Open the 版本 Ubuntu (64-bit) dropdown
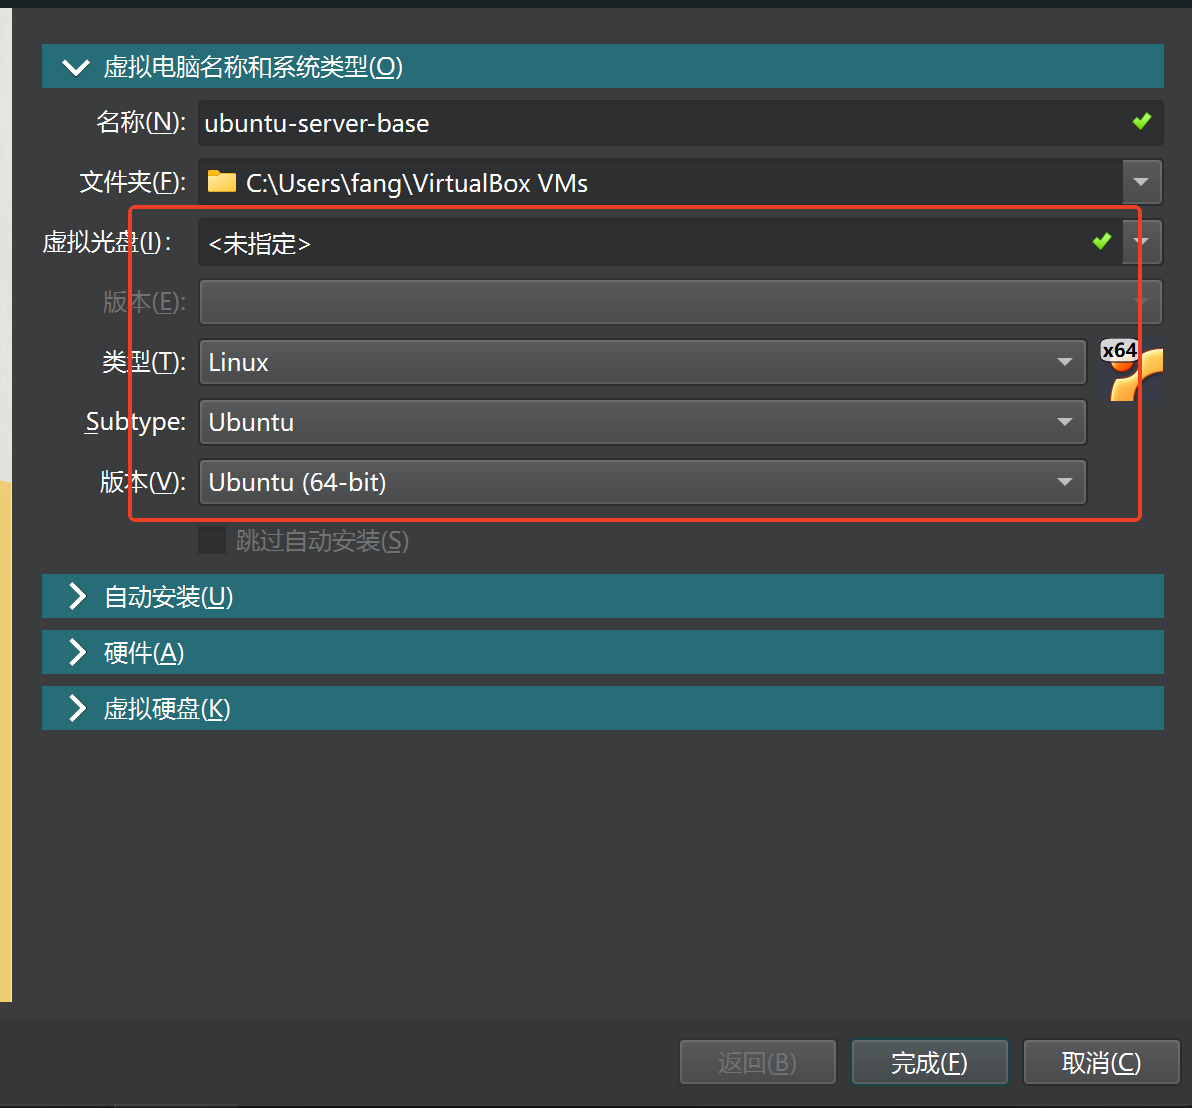The image size is (1192, 1108). [642, 482]
